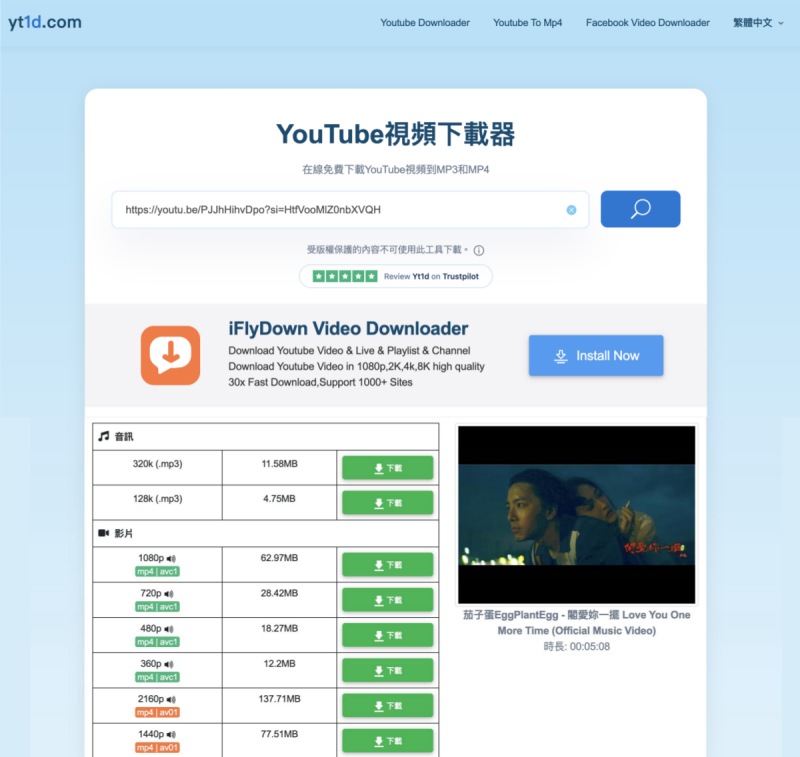The image size is (800, 757).
Task: Open the Youtube To Mp4 nav link
Action: pyautogui.click(x=527, y=23)
